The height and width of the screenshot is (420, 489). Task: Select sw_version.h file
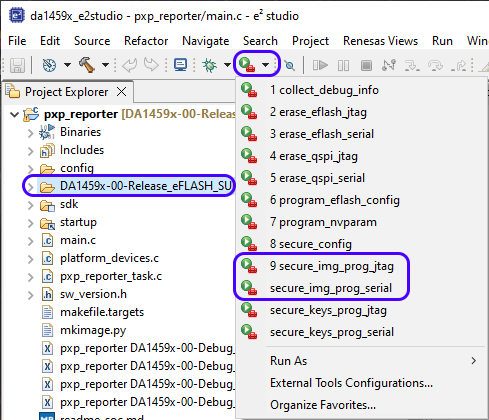point(93,294)
